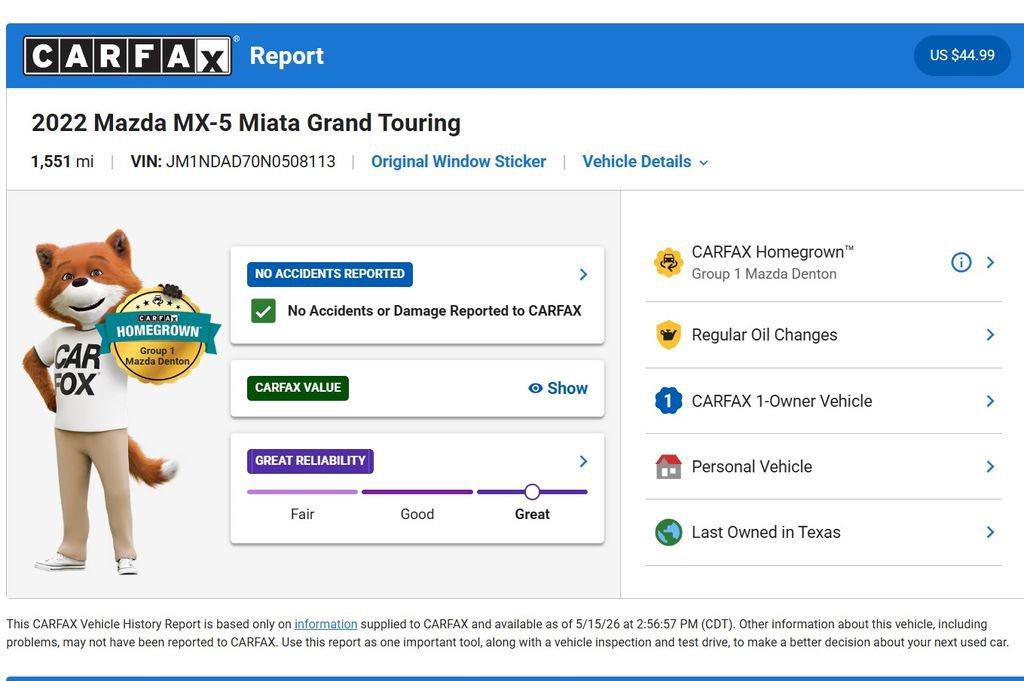Image resolution: width=1024 pixels, height=681 pixels.
Task: Open the Original Window Sticker link
Action: click(458, 161)
